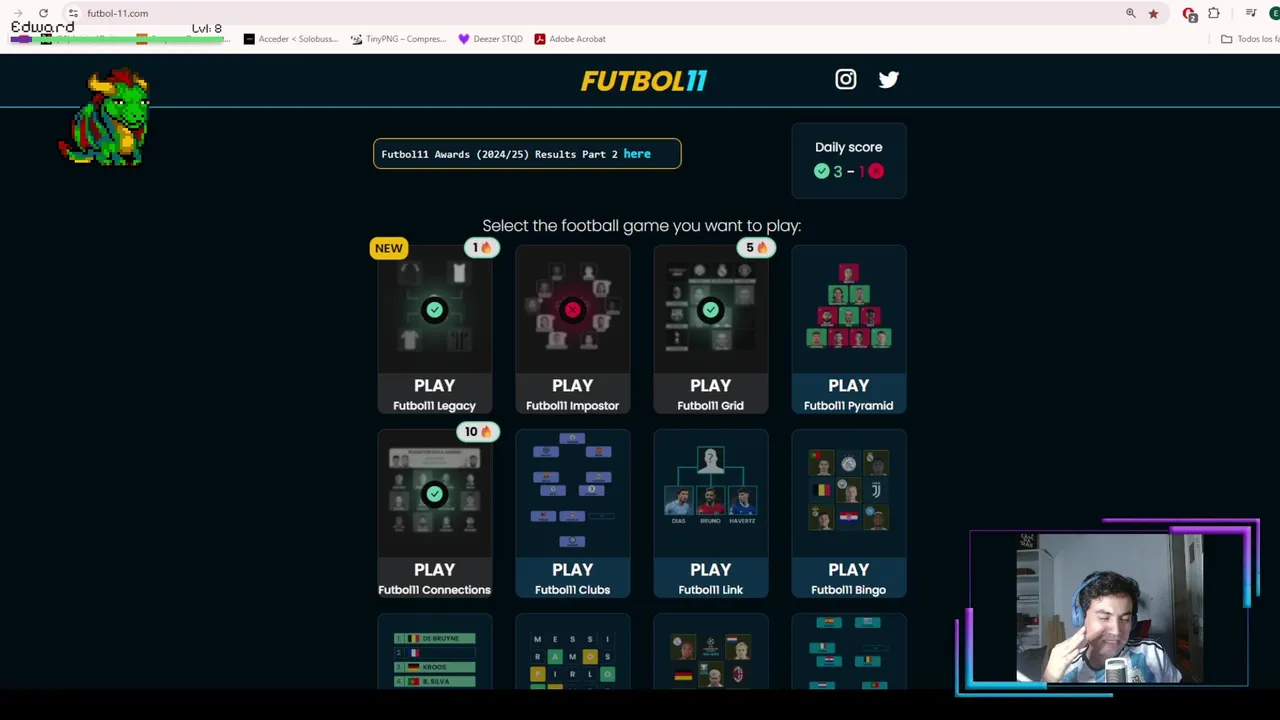This screenshot has height=720, width=1280.
Task: Toggle the bookmark star icon
Action: pyautogui.click(x=1153, y=13)
